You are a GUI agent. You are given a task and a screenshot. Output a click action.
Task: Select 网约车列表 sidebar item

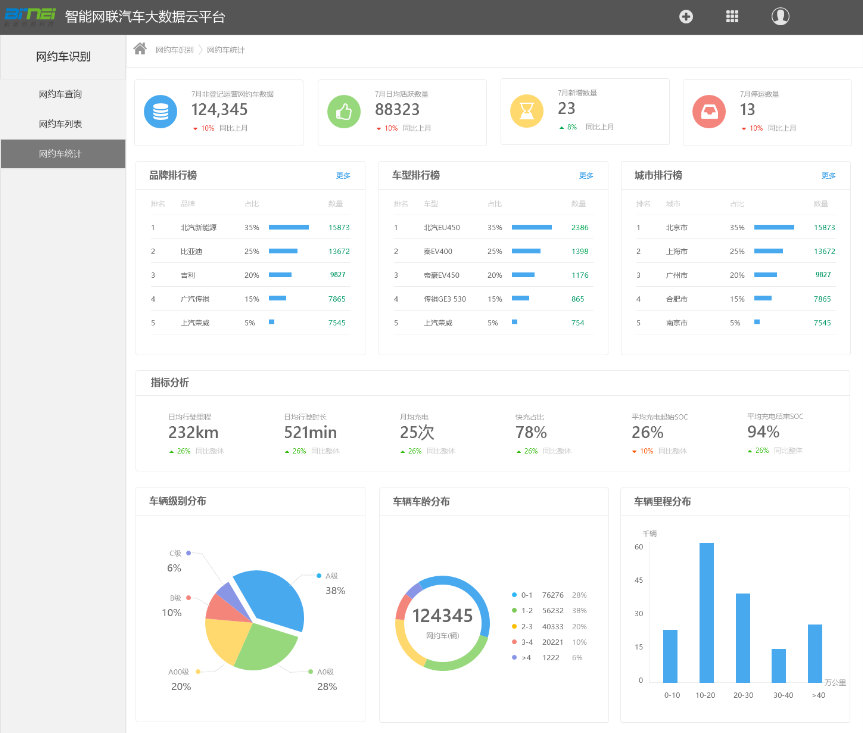(x=60, y=124)
